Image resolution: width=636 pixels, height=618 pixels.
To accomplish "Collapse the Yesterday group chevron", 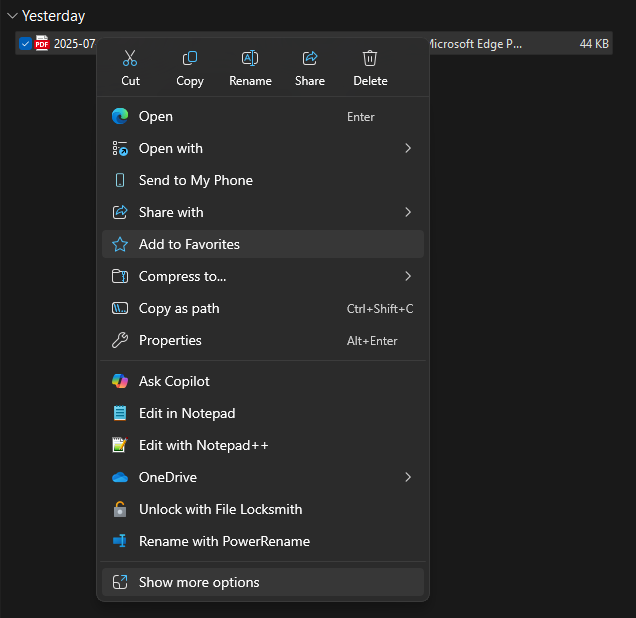I will (x=12, y=16).
